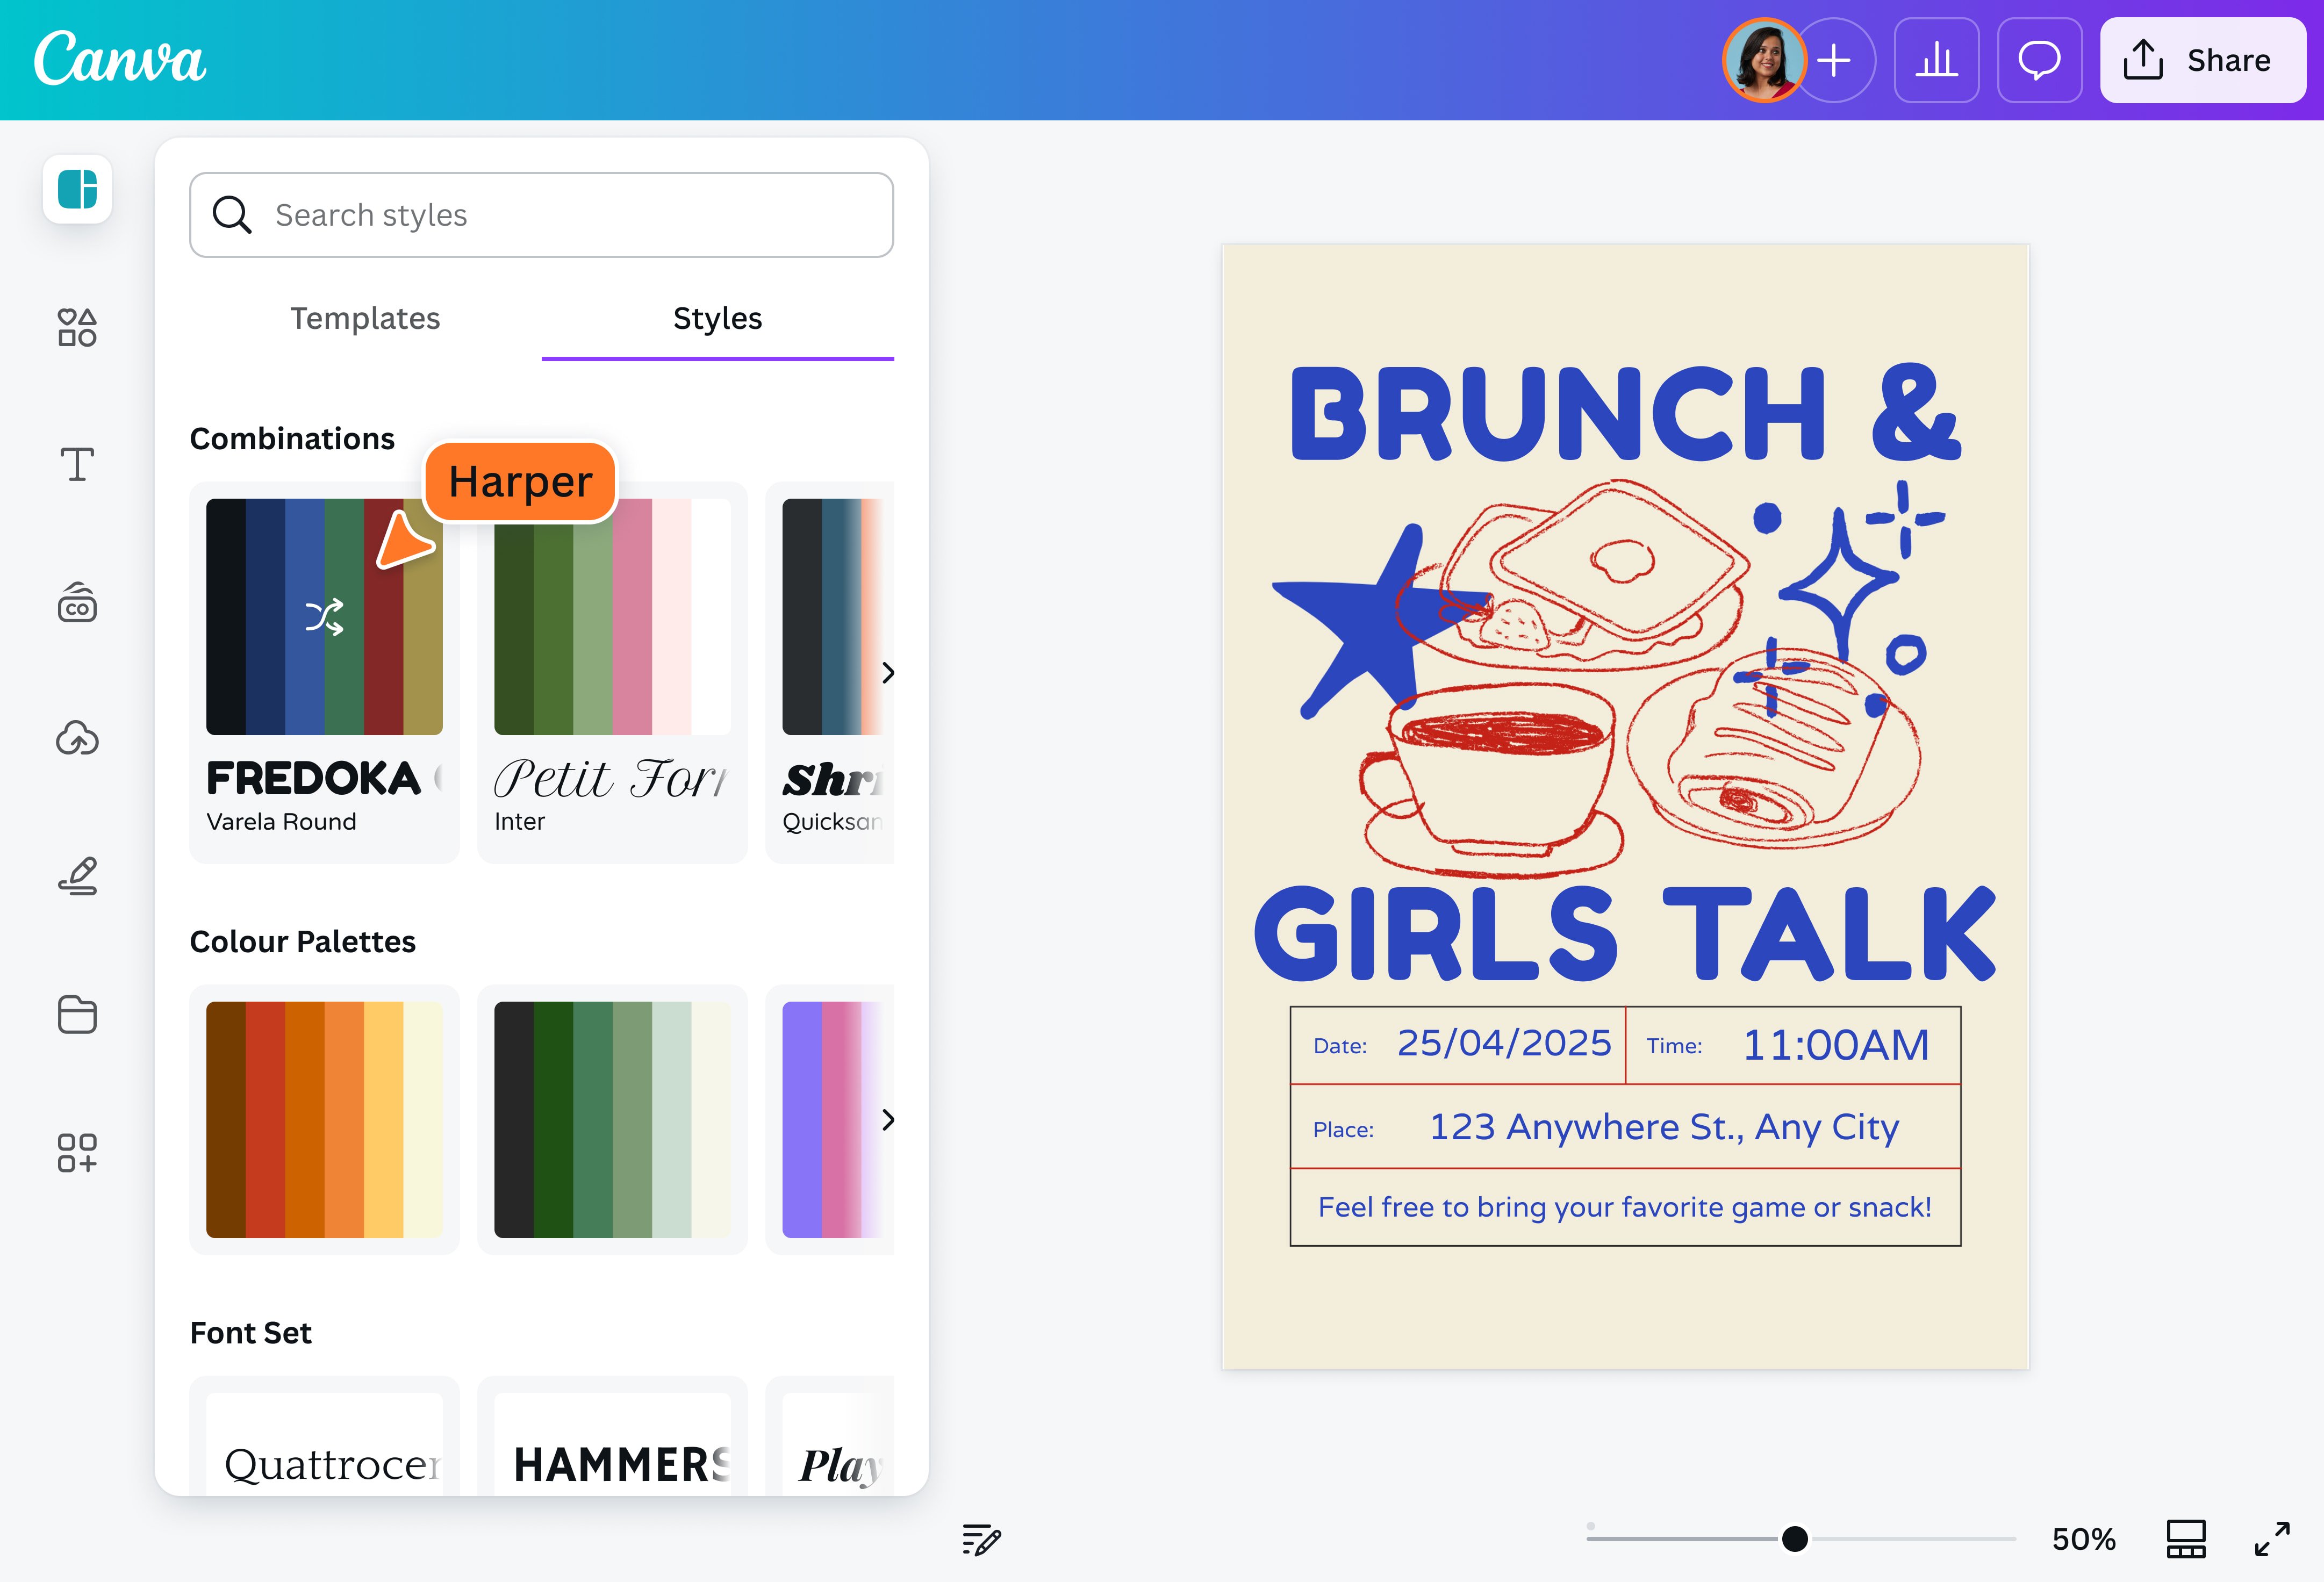This screenshot has height=1582, width=2324.
Task: Open the Elements panel in the sidebar
Action: pyautogui.click(x=77, y=327)
